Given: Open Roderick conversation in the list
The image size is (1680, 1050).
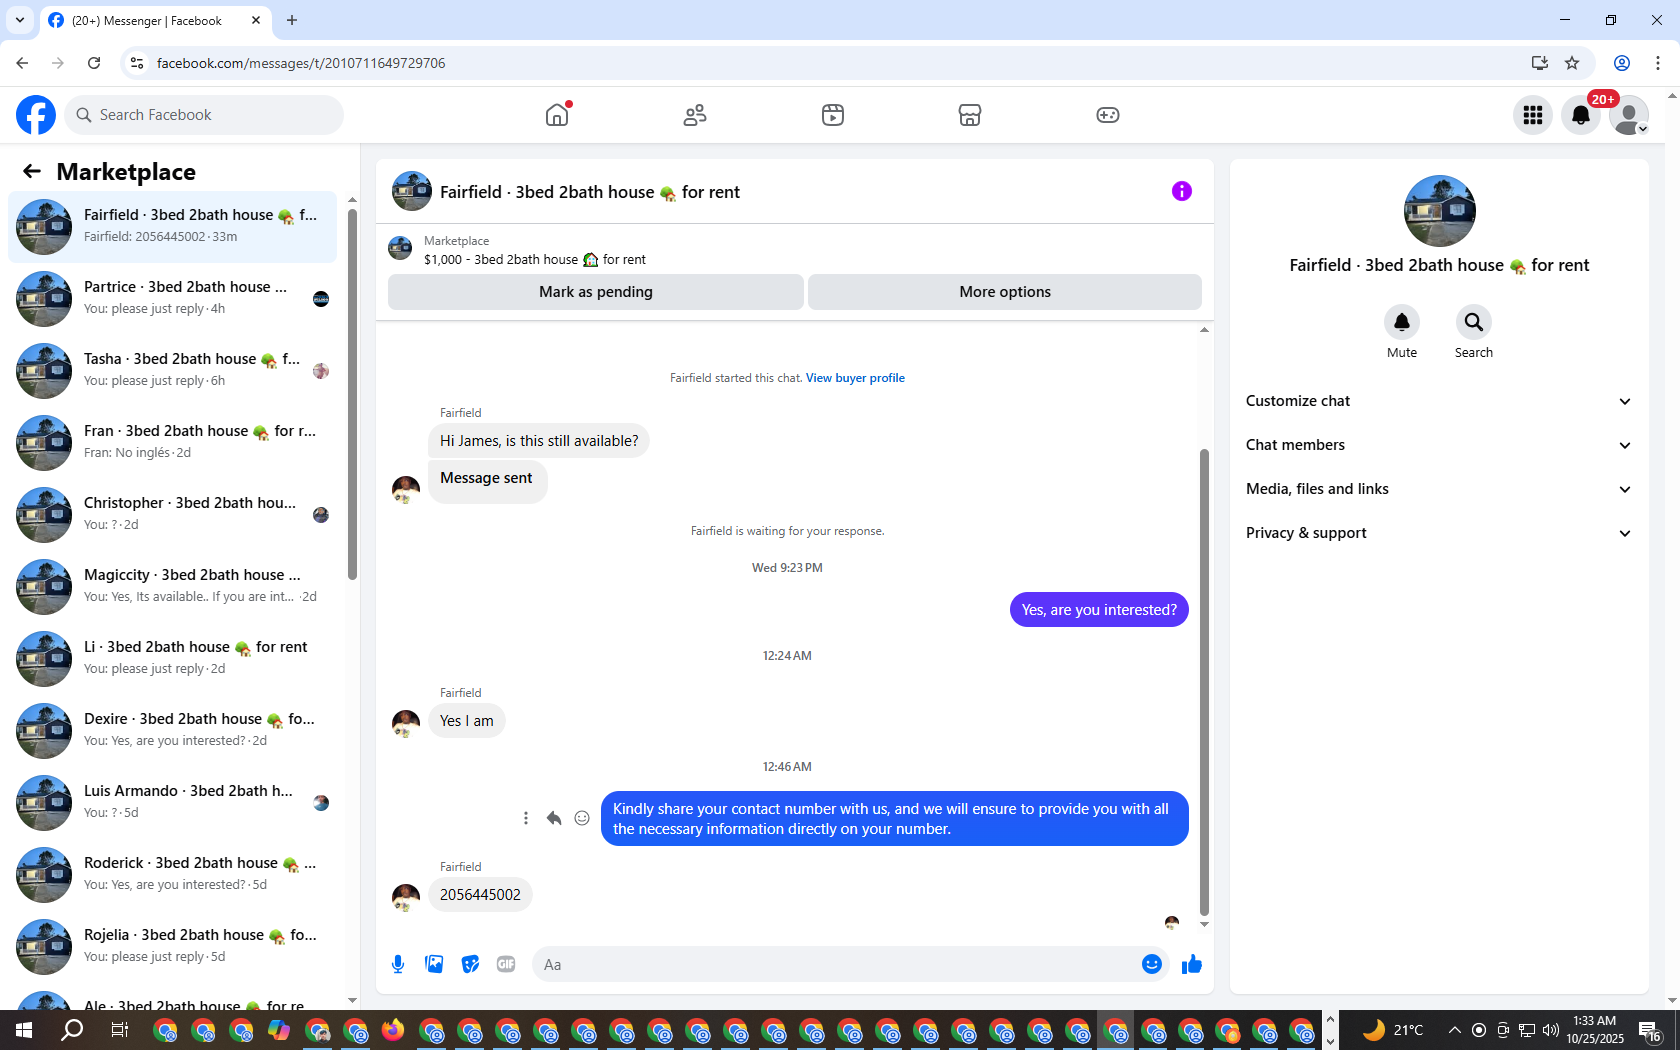Looking at the screenshot, I should point(172,875).
